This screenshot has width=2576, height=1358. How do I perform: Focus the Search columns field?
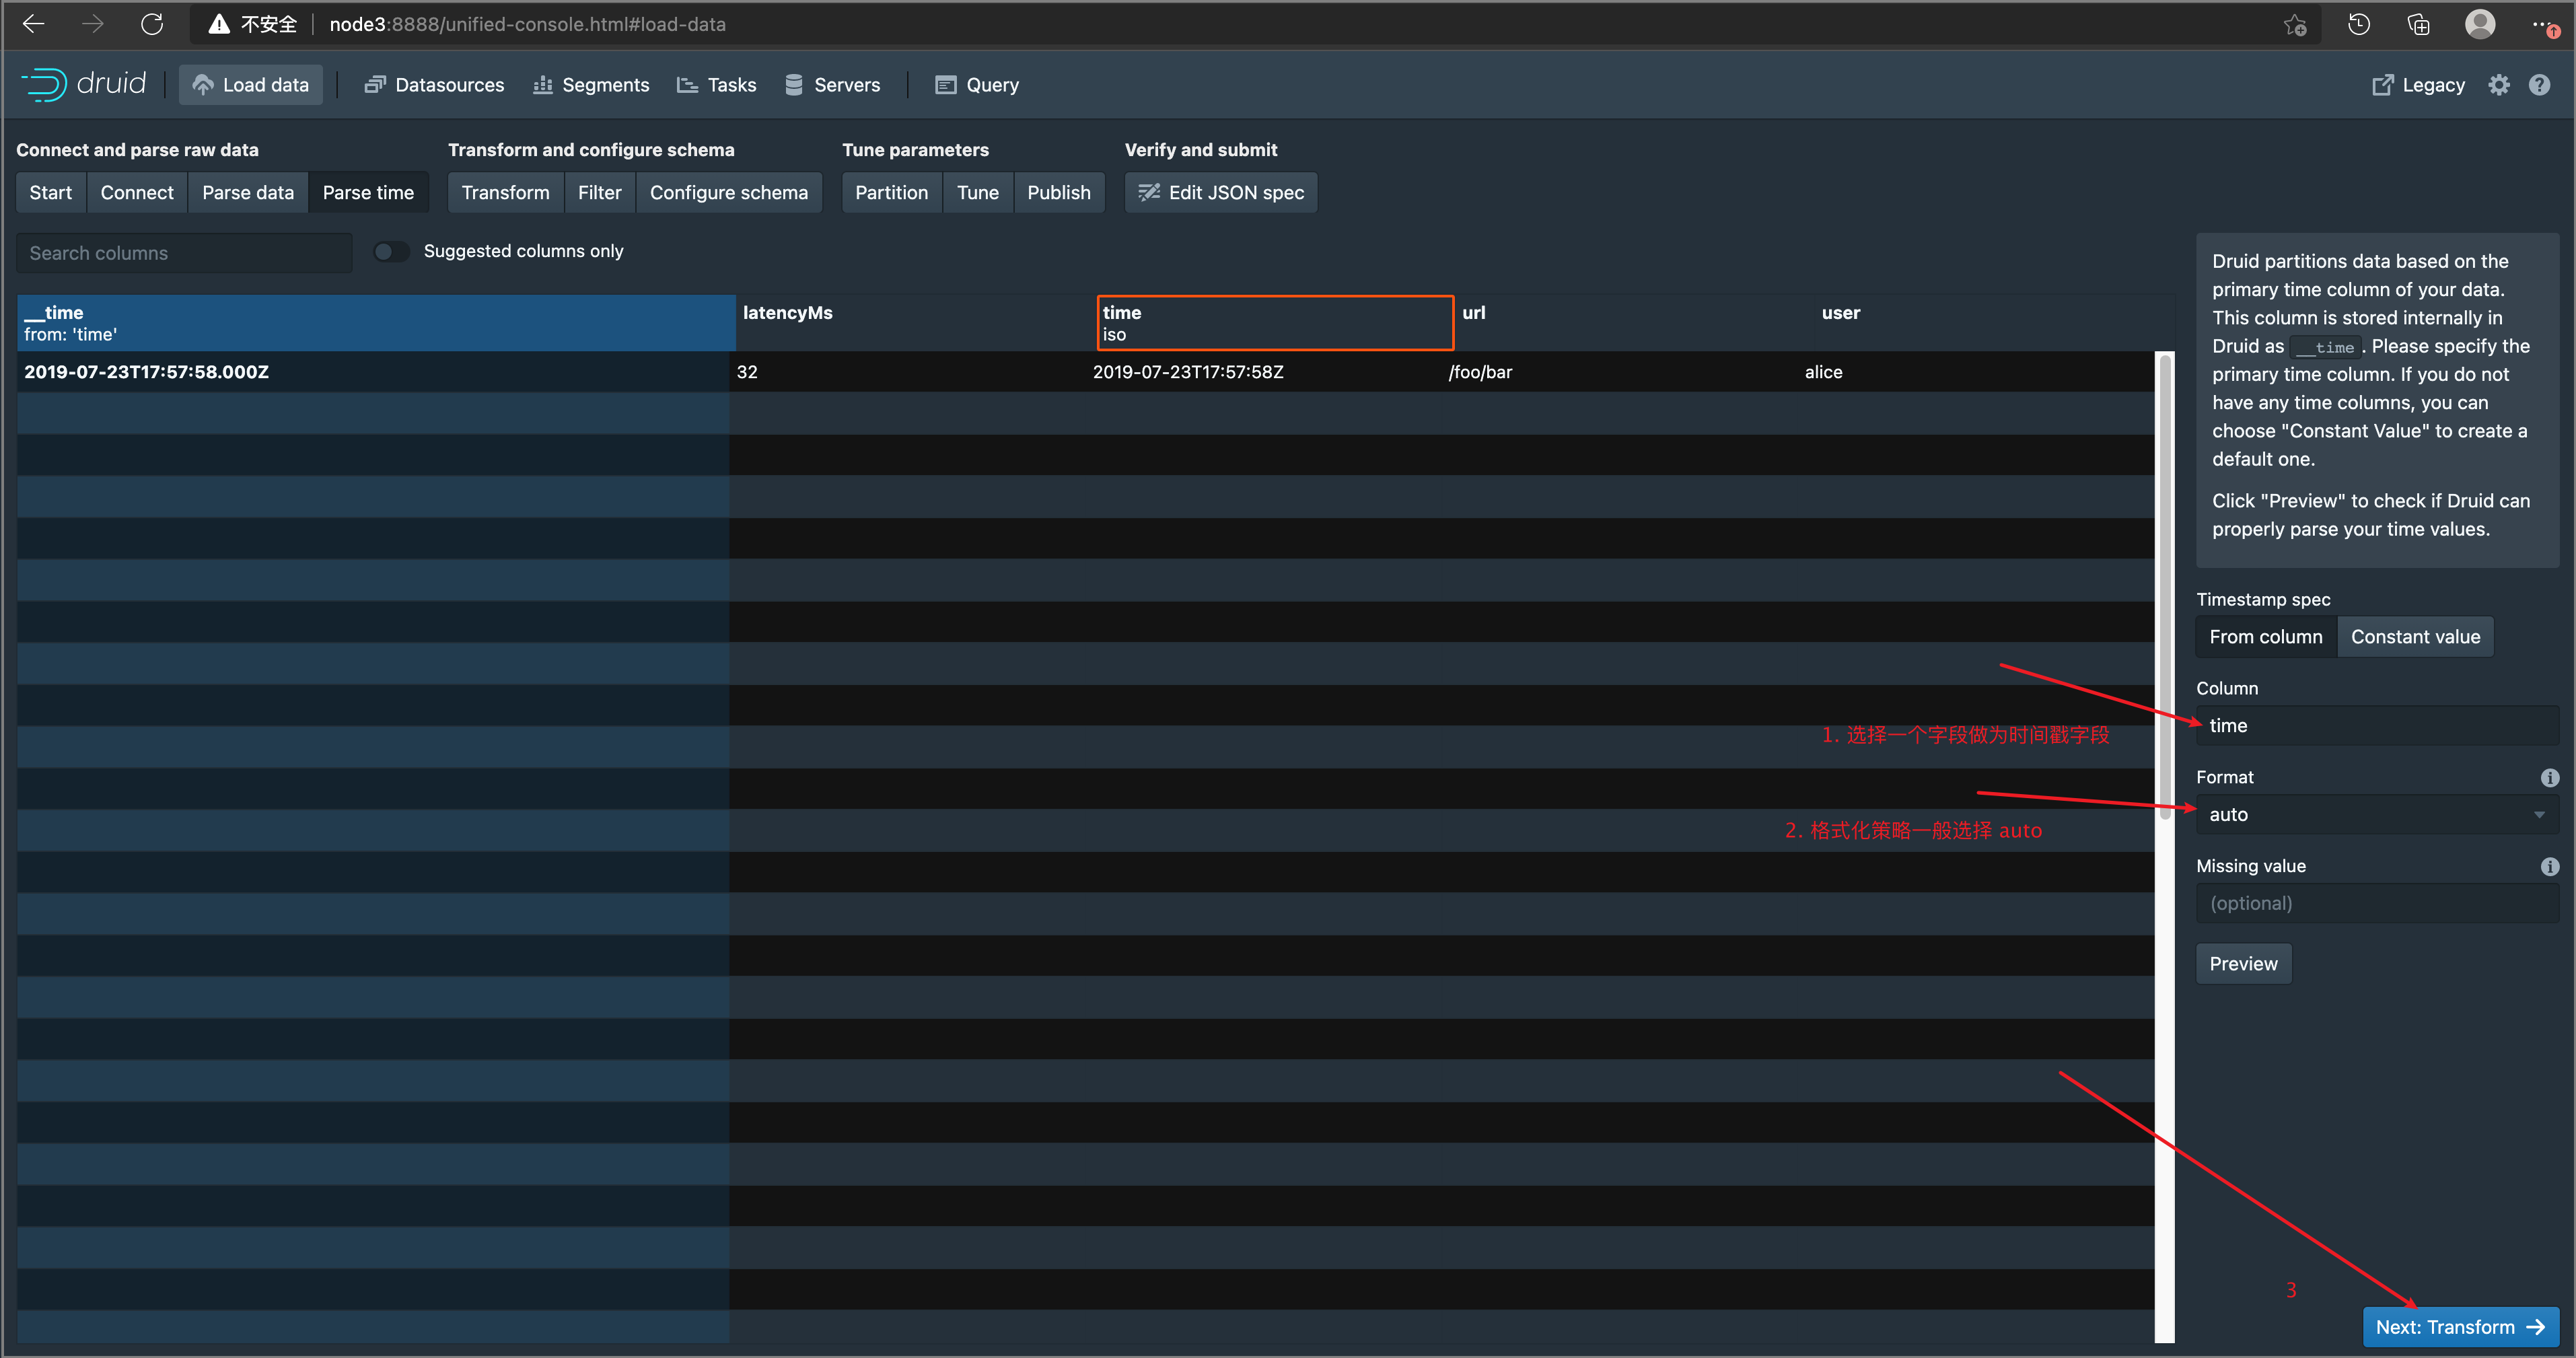pos(184,253)
